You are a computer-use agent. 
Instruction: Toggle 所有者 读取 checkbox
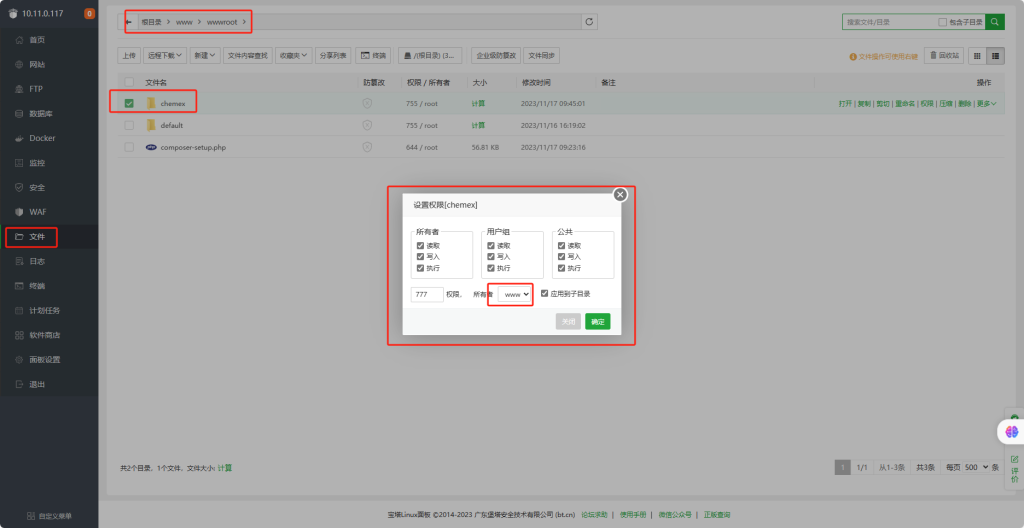tap(421, 246)
